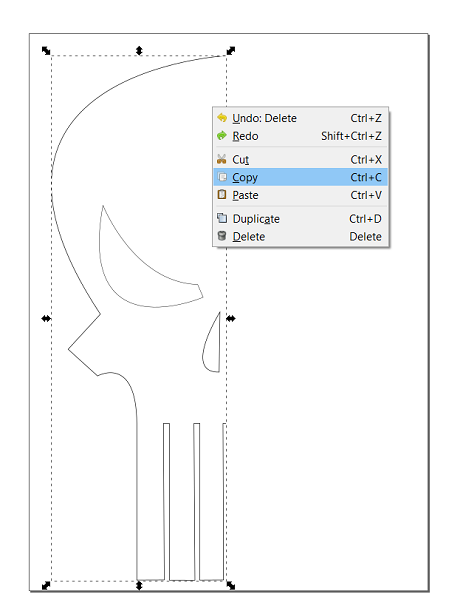Click the yellow Undo arrow icon
463x600 pixels.
222,118
